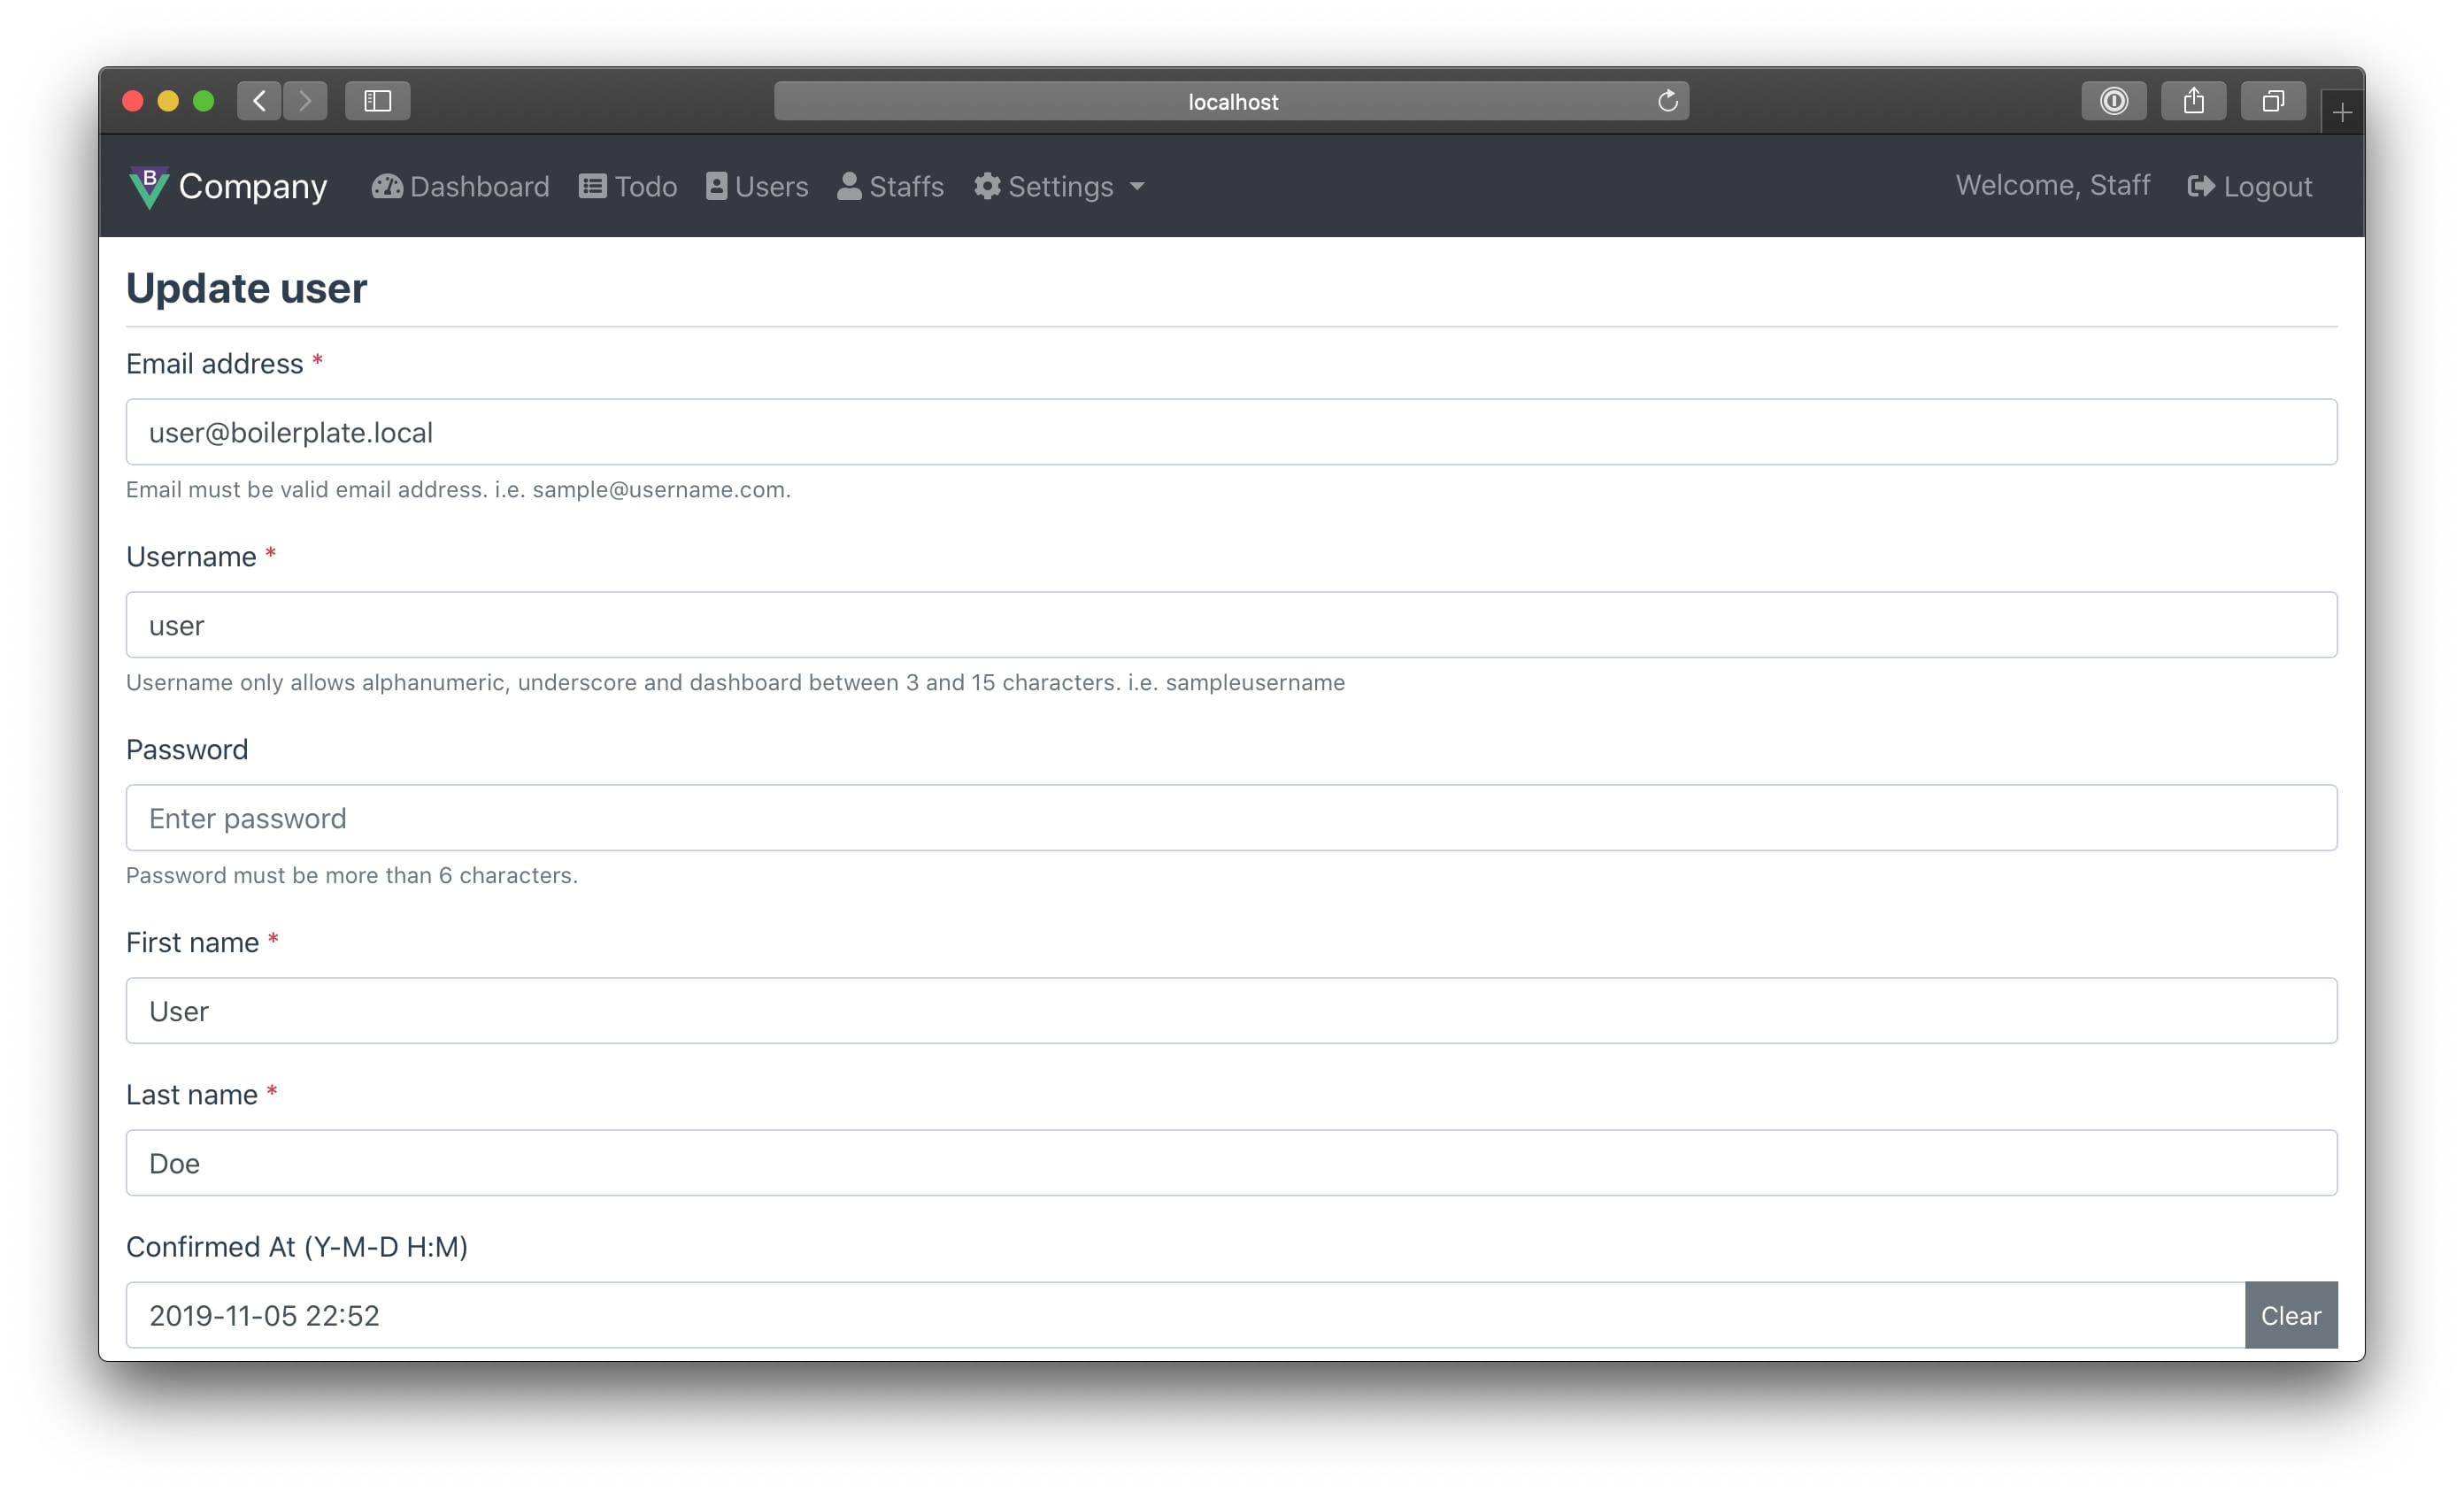Click the Company logo icon
This screenshot has width=2464, height=1492.
coord(149,187)
